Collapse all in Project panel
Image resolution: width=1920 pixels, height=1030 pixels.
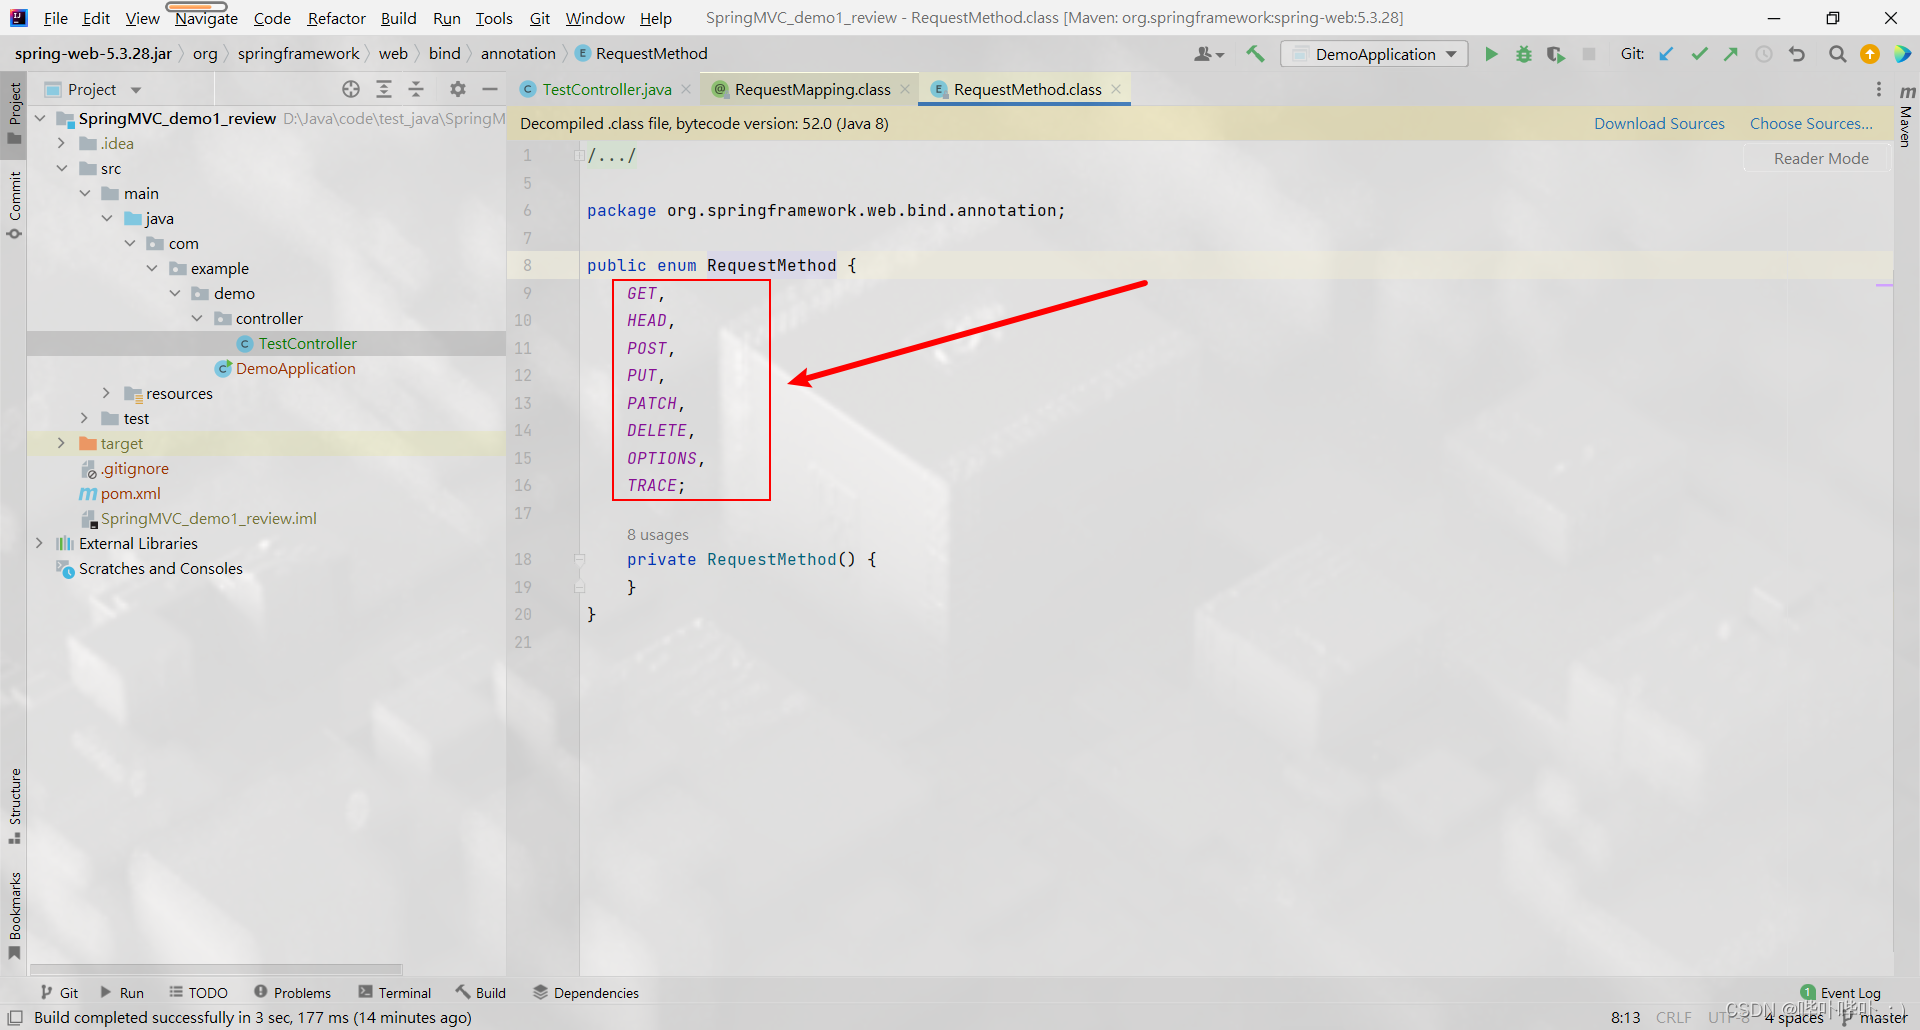pos(416,89)
